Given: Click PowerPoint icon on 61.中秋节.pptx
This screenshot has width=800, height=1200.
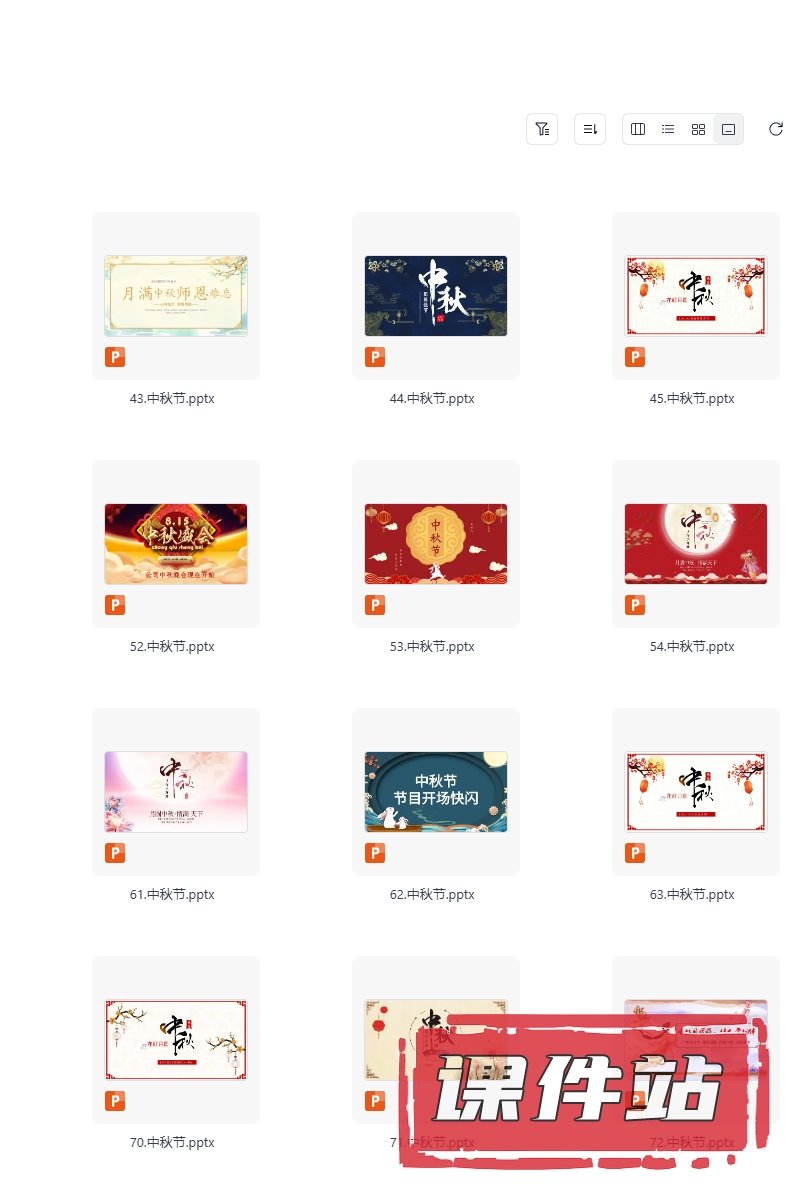Looking at the screenshot, I should pos(115,853).
